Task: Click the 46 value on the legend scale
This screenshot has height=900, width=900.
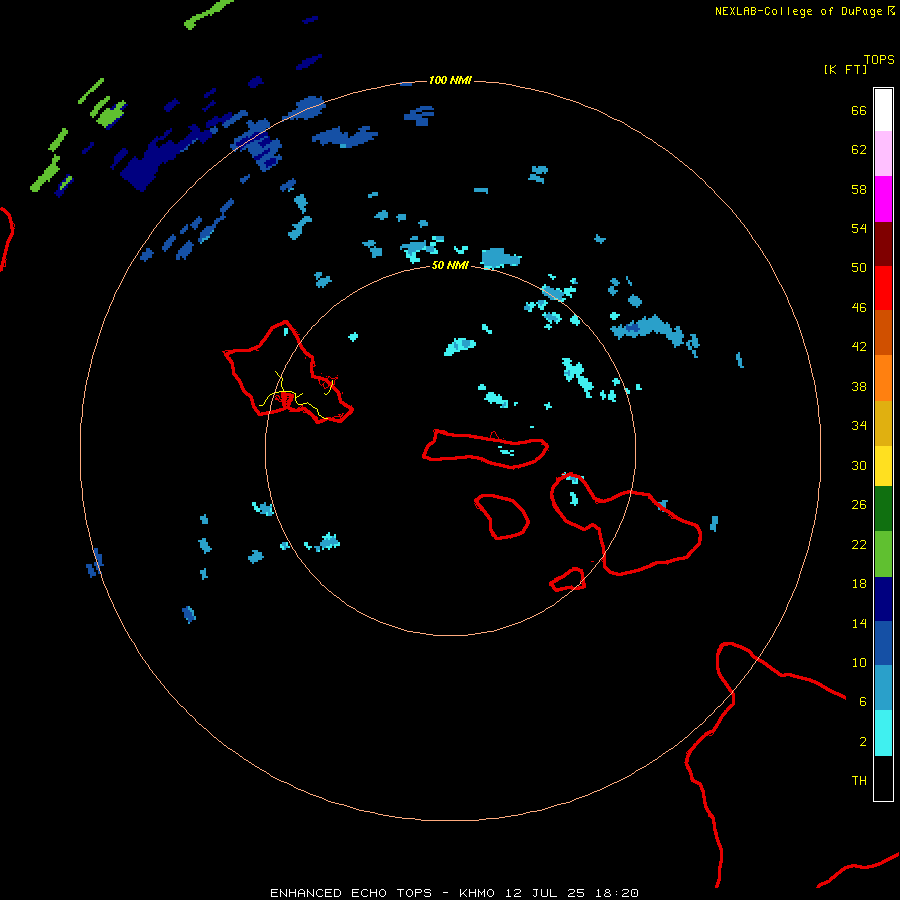Action: pyautogui.click(x=859, y=308)
